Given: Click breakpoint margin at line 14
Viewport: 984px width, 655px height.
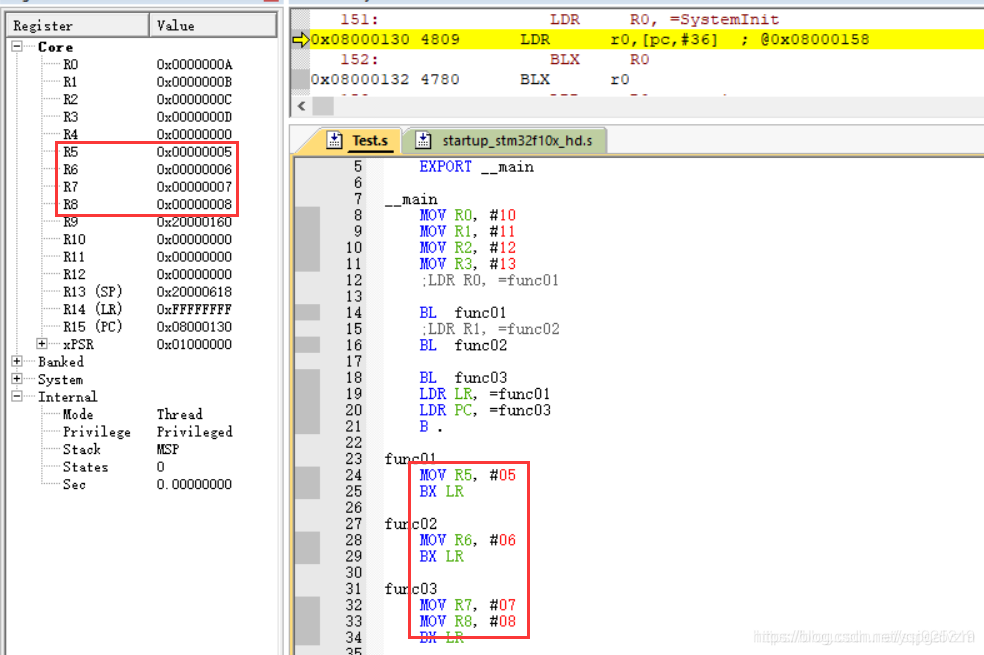Looking at the screenshot, I should pyautogui.click(x=308, y=312).
